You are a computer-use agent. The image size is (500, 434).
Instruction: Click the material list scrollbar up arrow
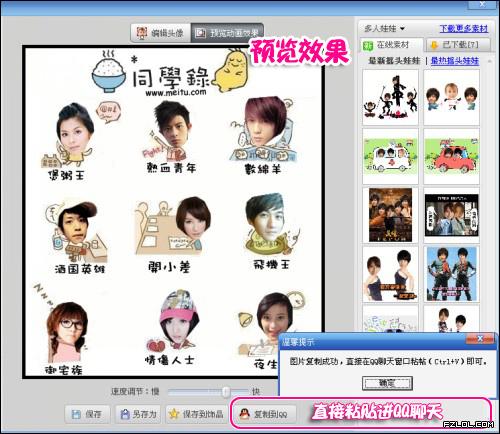coord(489,62)
